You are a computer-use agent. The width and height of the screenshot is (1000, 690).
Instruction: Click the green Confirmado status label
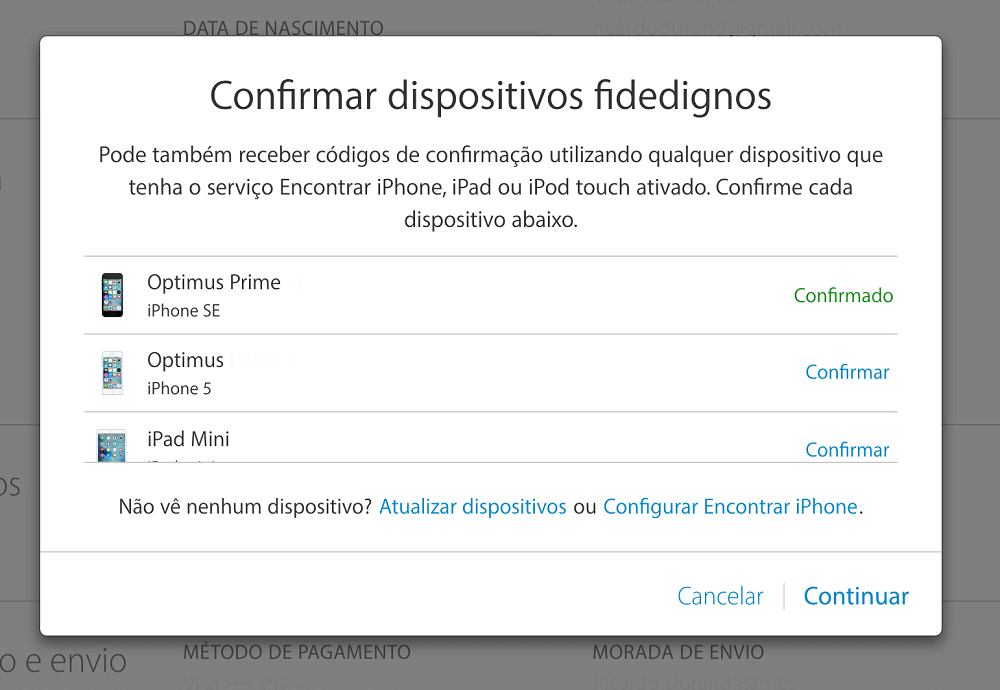[843, 295]
